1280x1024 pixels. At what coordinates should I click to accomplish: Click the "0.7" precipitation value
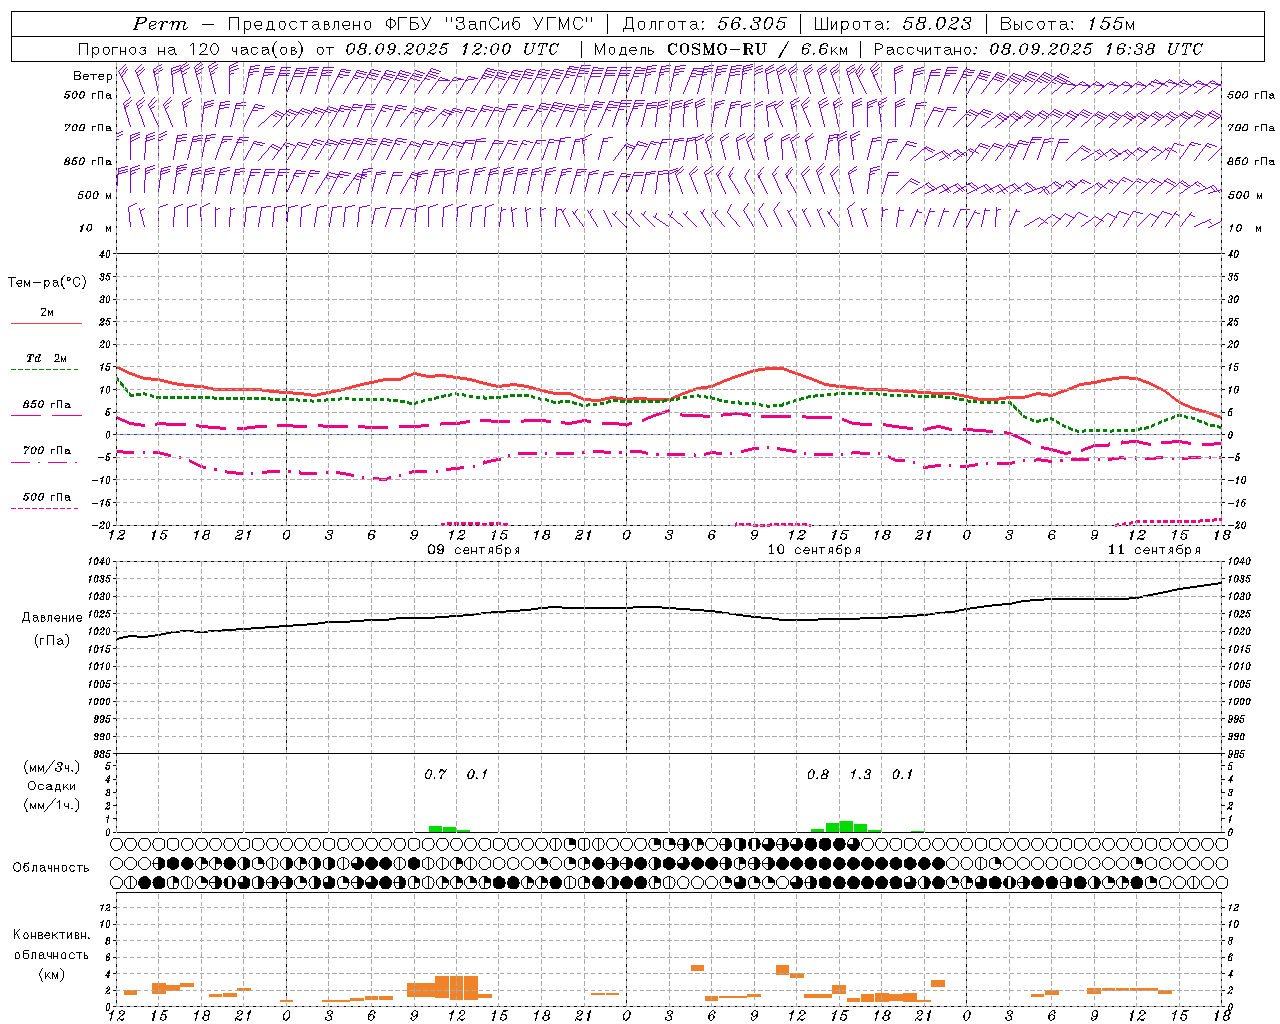coord(435,774)
